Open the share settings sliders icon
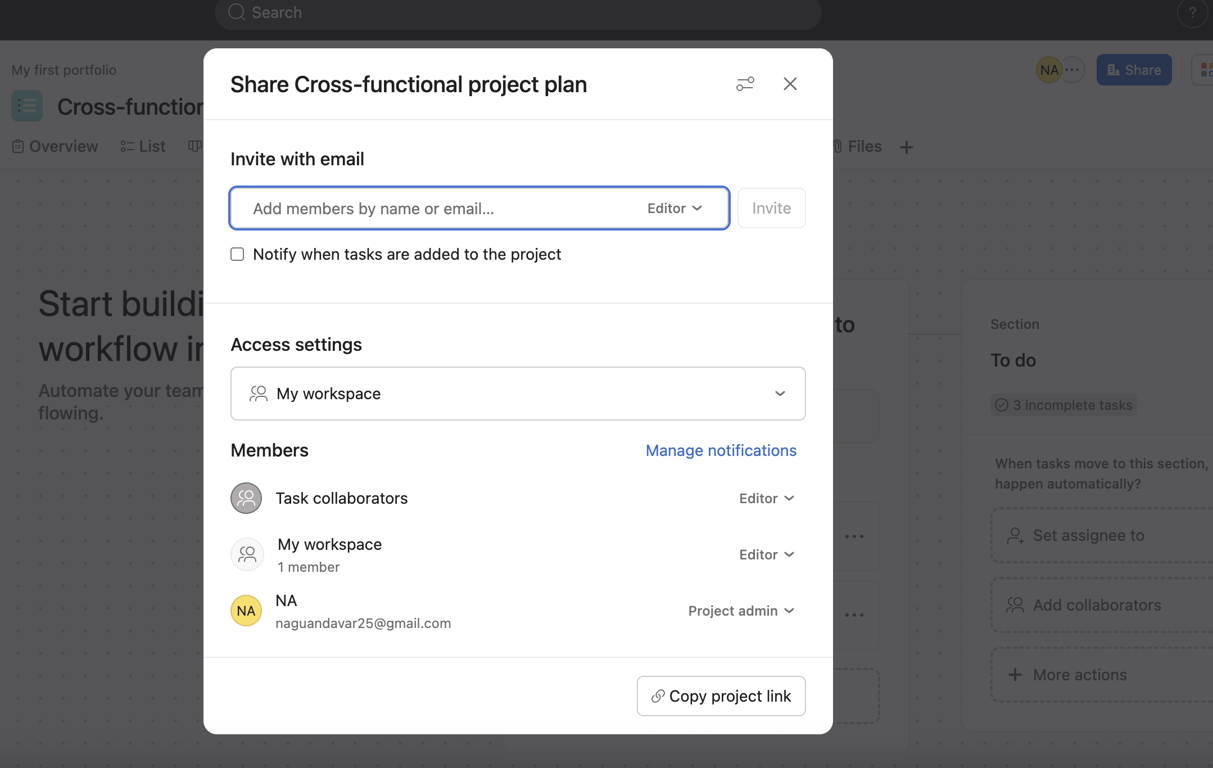Screen dimensions: 1213x768 (x=744, y=84)
